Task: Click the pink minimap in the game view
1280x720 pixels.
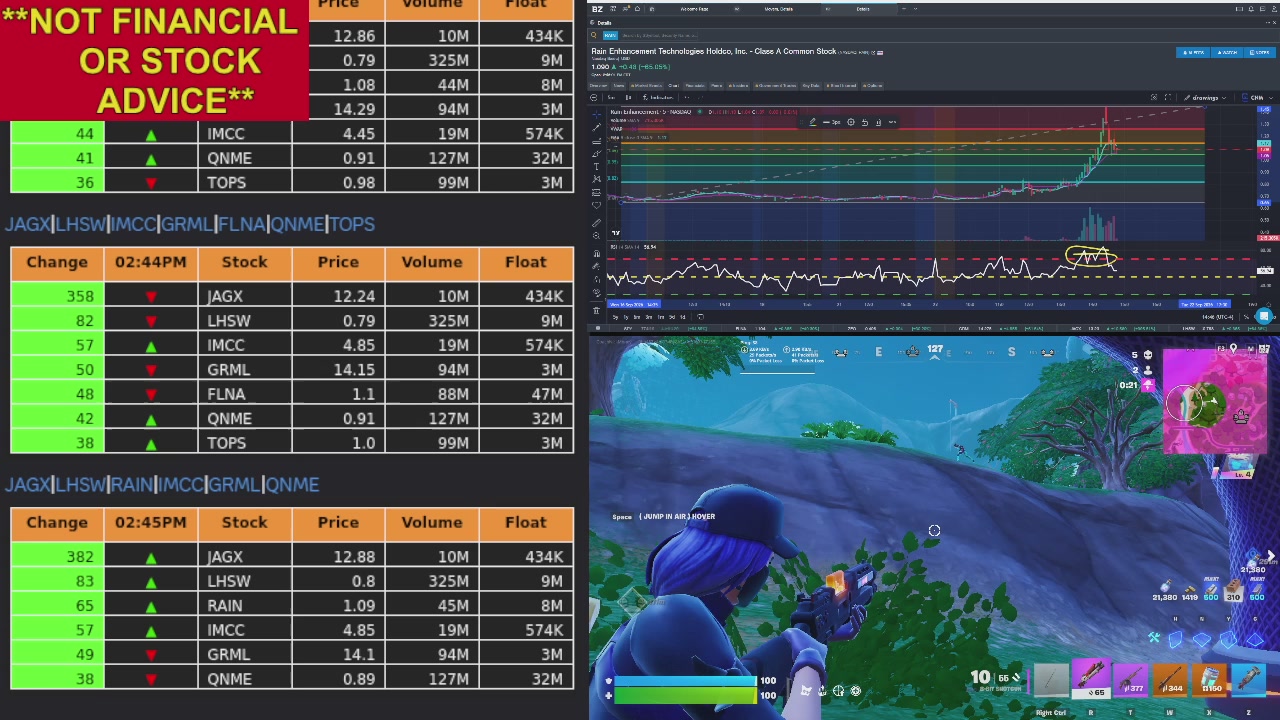Action: click(1215, 402)
